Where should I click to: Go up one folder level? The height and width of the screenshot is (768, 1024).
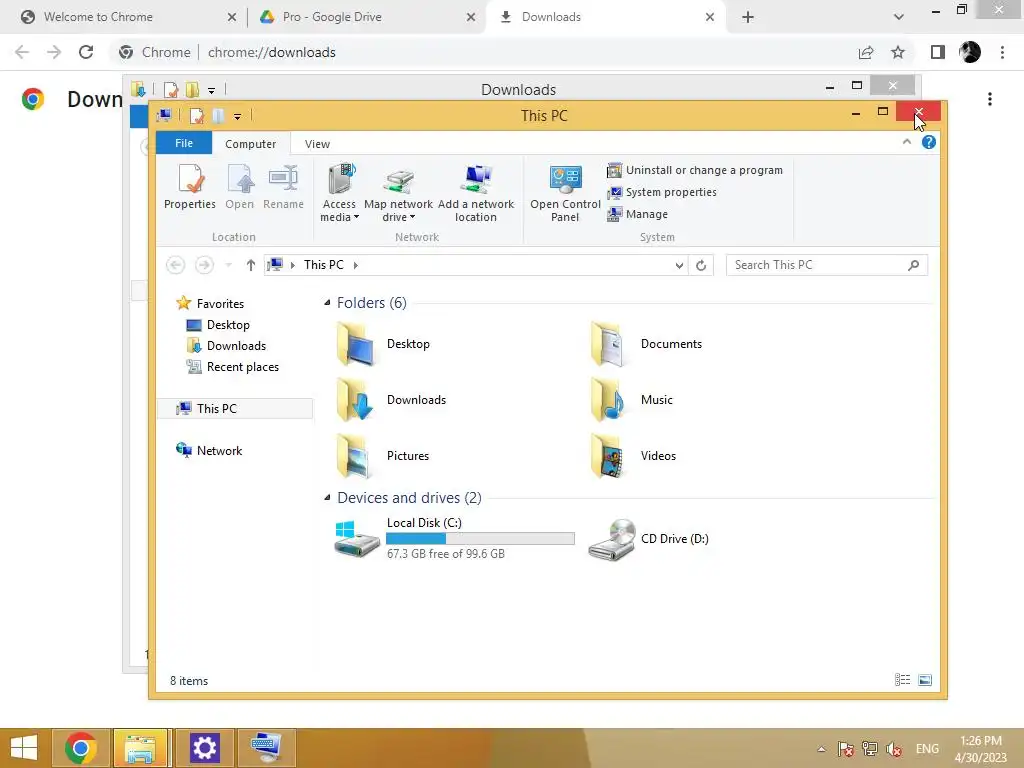pyautogui.click(x=251, y=265)
